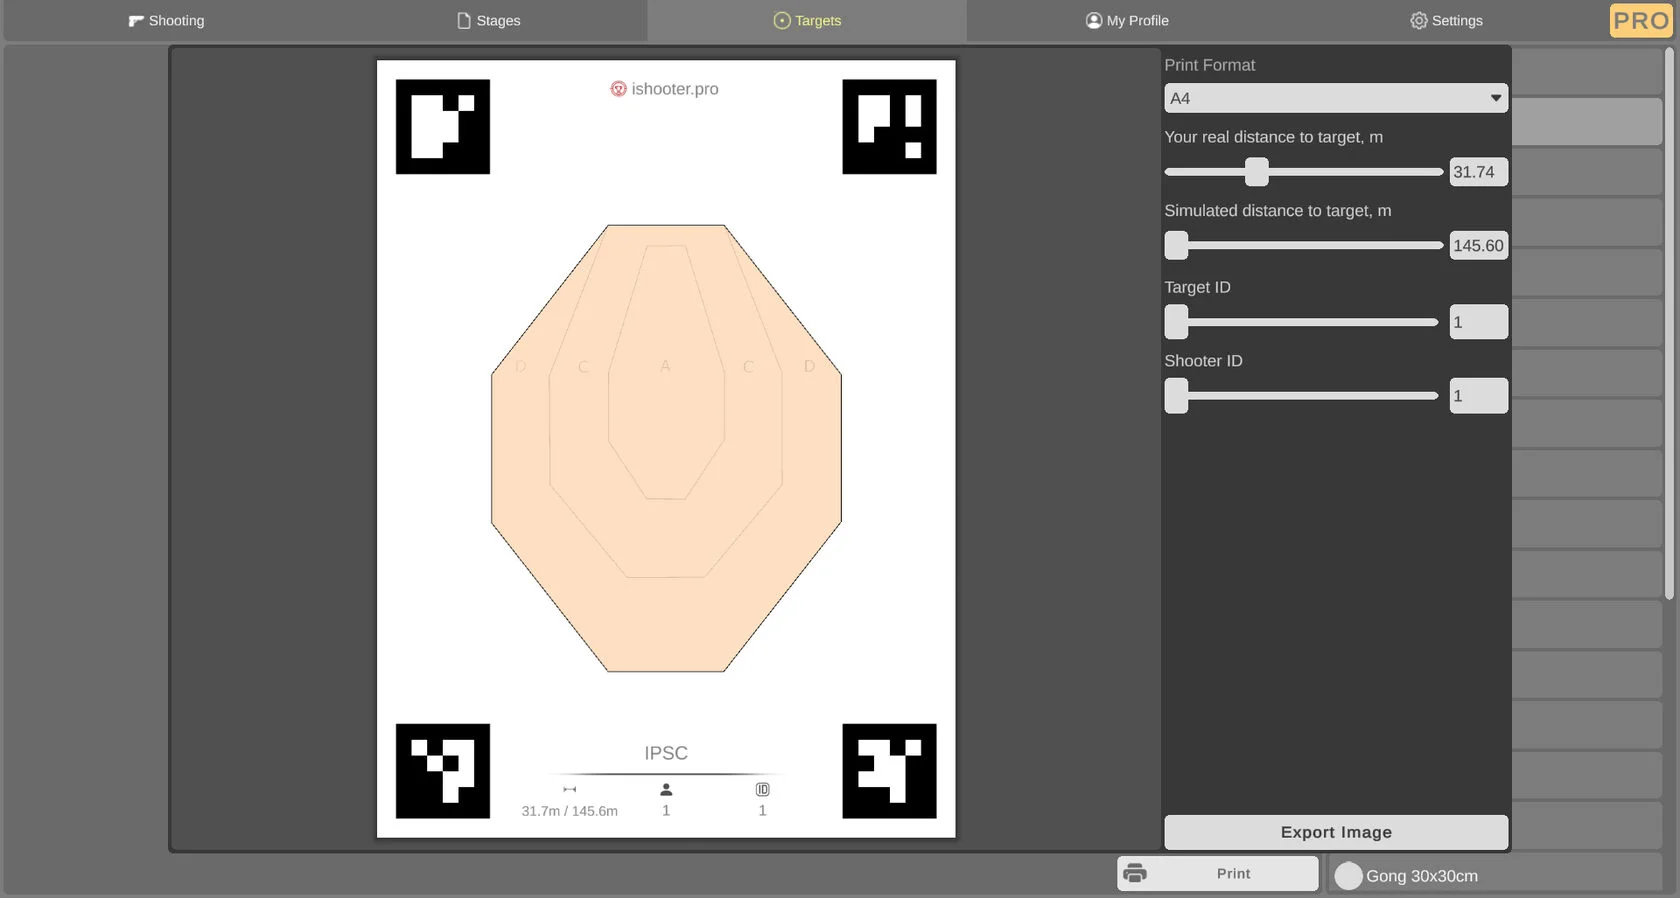This screenshot has height=898, width=1680.
Task: Click the target icon in Targets tab
Action: click(782, 21)
